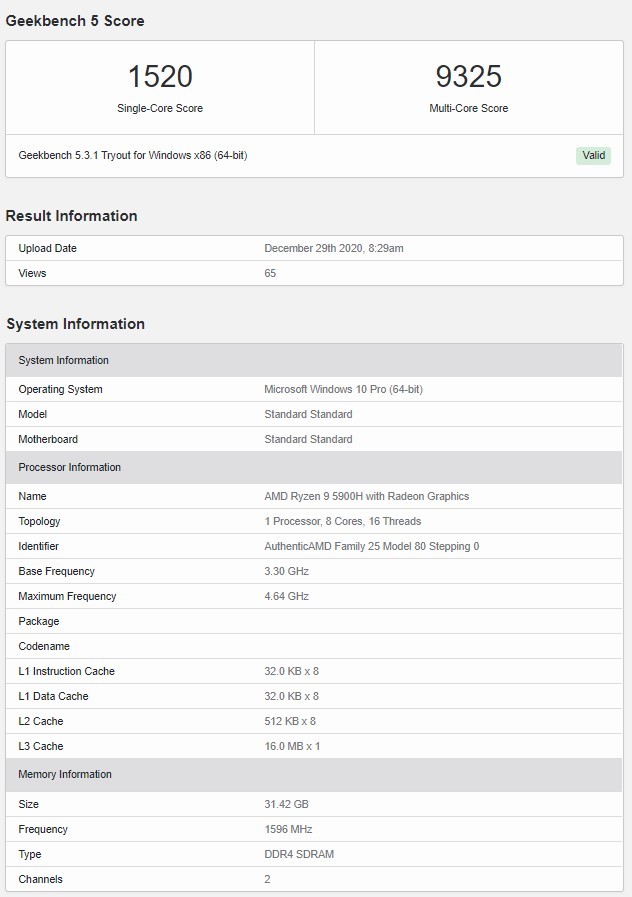Click the Valid status badge

tap(593, 156)
